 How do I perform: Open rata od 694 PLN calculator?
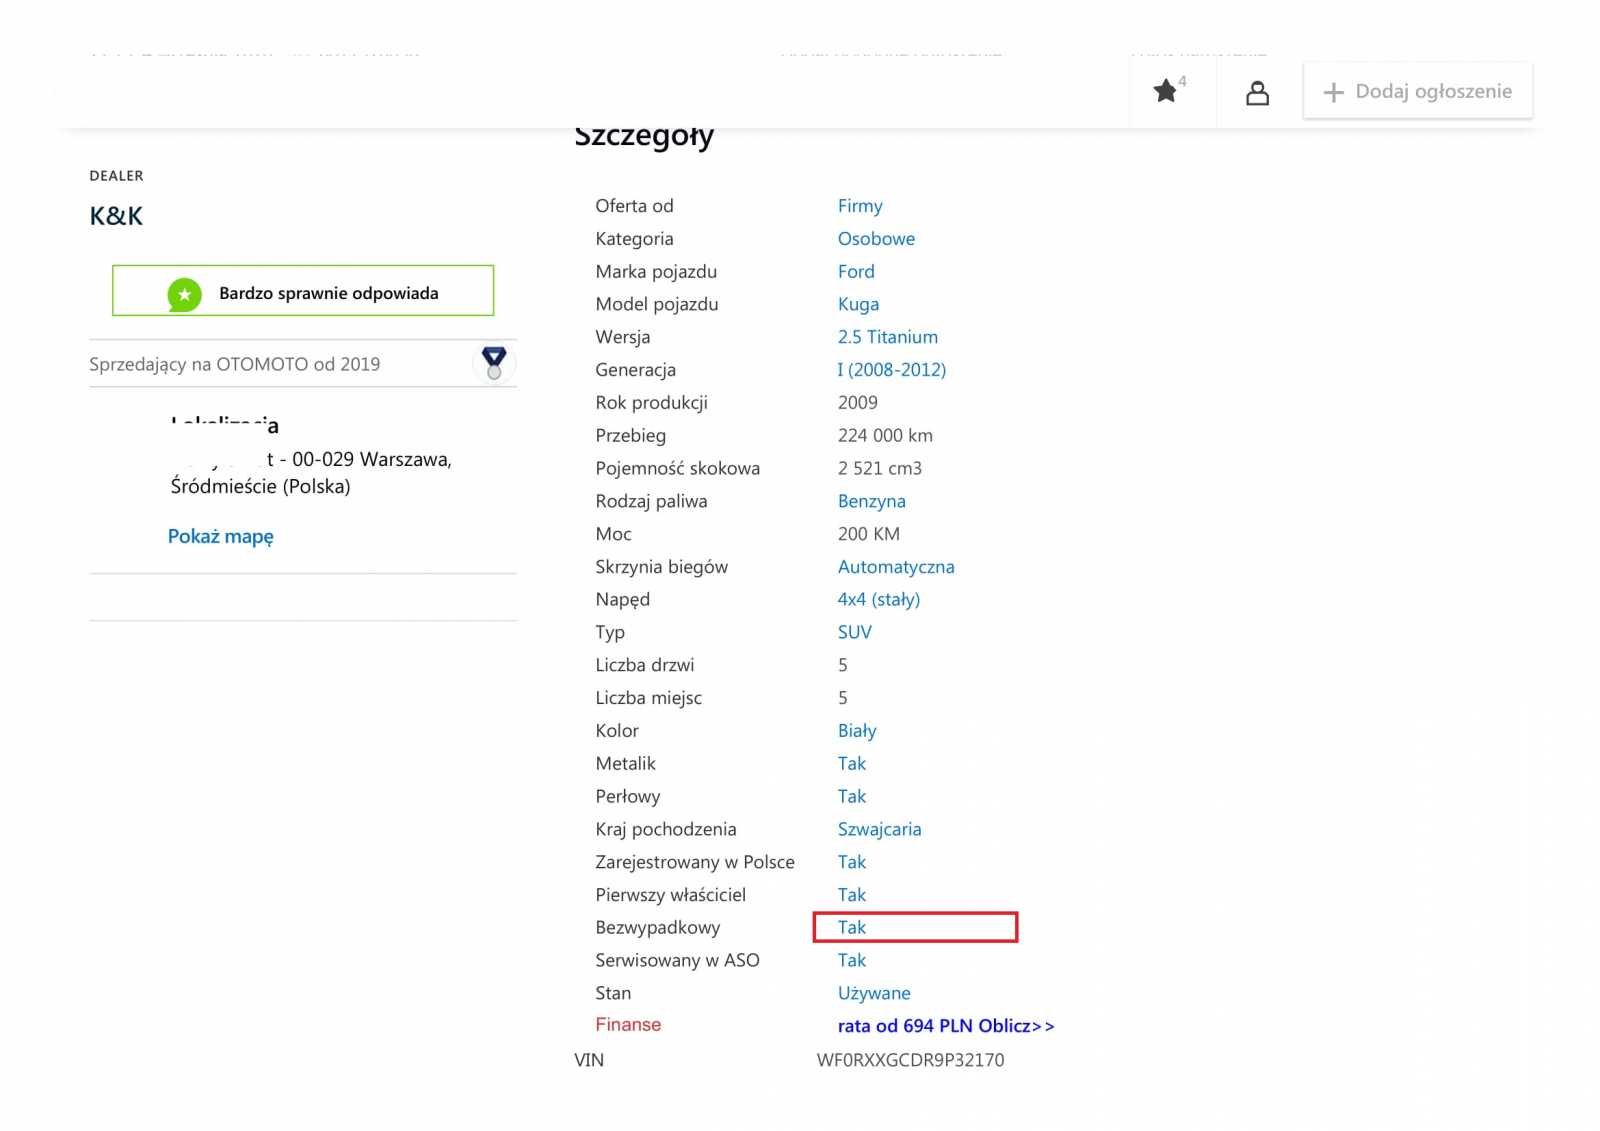coord(945,1026)
